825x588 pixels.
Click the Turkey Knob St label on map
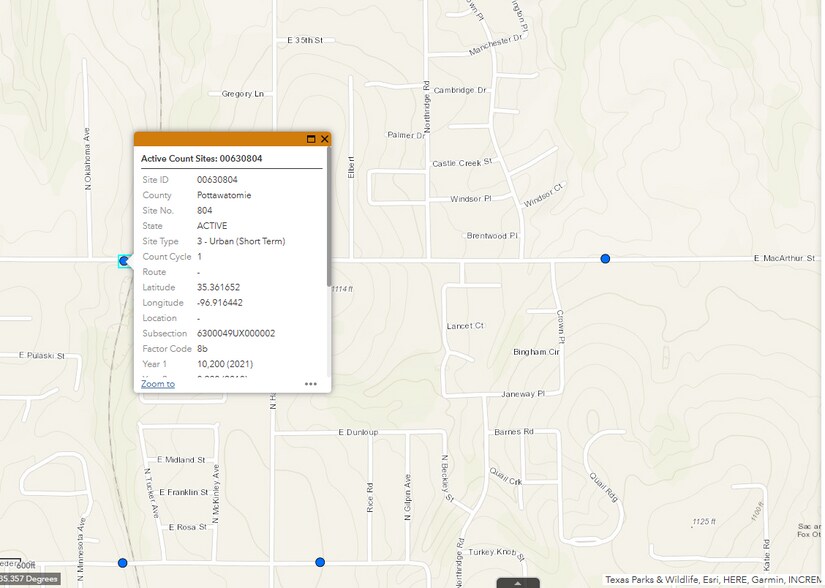[x=496, y=552]
